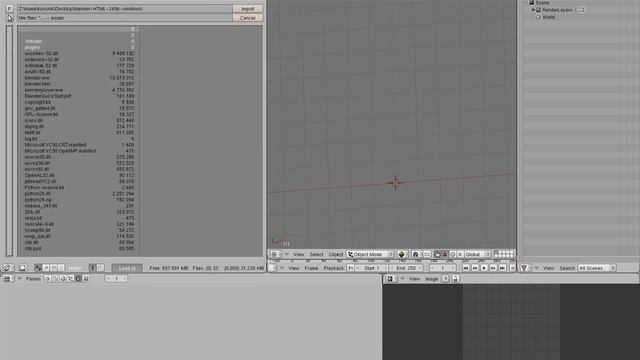Viewport: 640px width, 360px height.
Task: Open All Scenes dropdown in outliner
Action: 596,268
